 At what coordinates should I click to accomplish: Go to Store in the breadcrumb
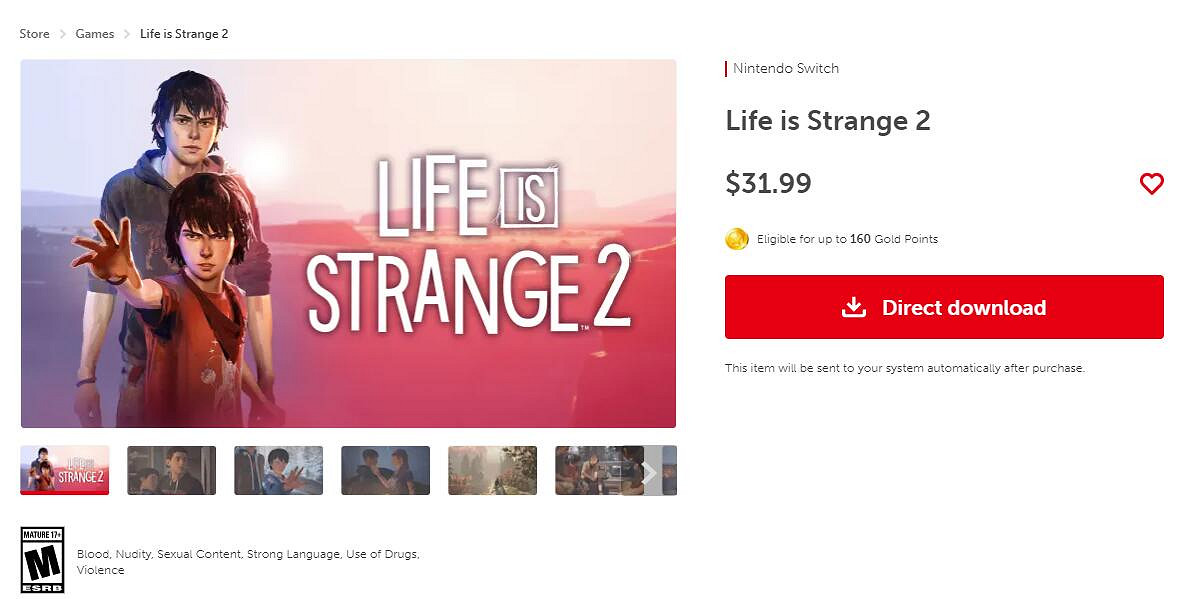tap(34, 34)
